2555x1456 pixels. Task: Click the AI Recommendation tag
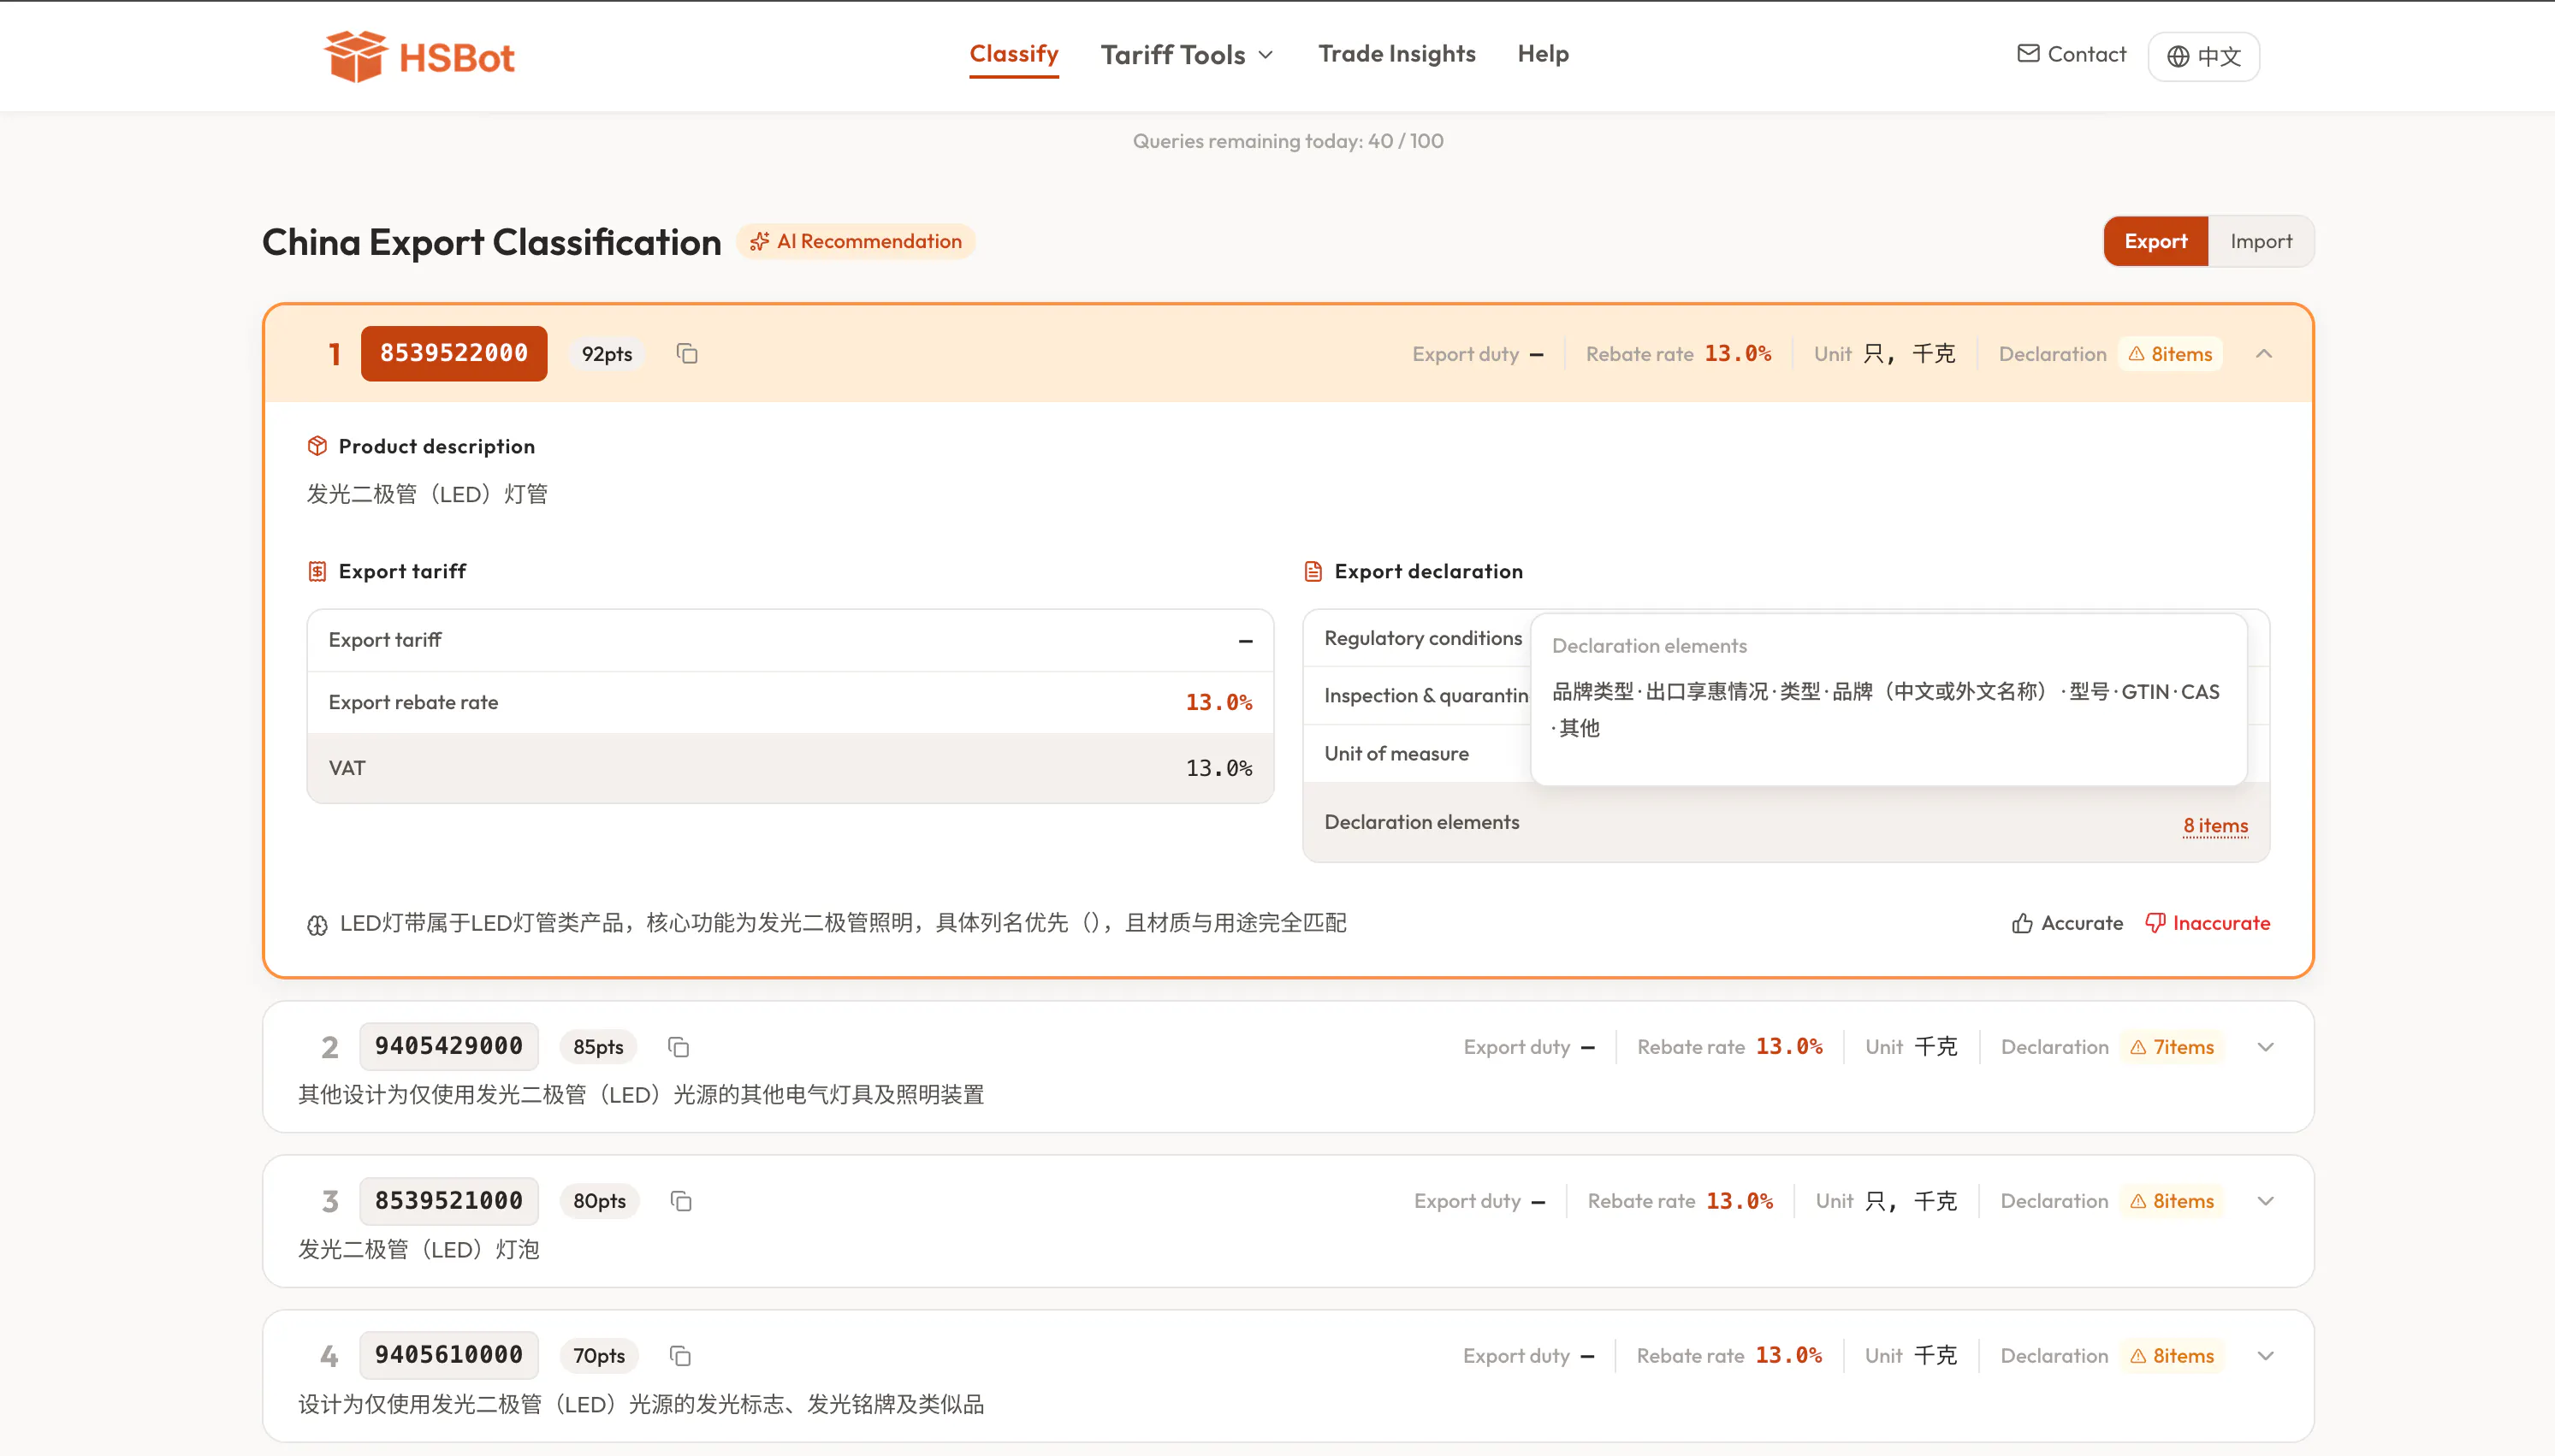[x=856, y=242]
